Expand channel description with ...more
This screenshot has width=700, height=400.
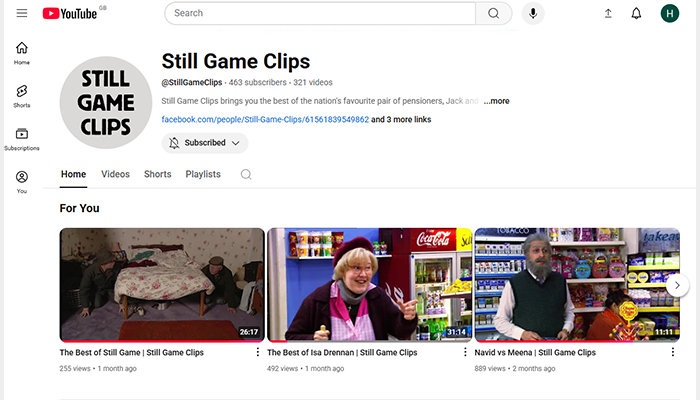click(496, 101)
